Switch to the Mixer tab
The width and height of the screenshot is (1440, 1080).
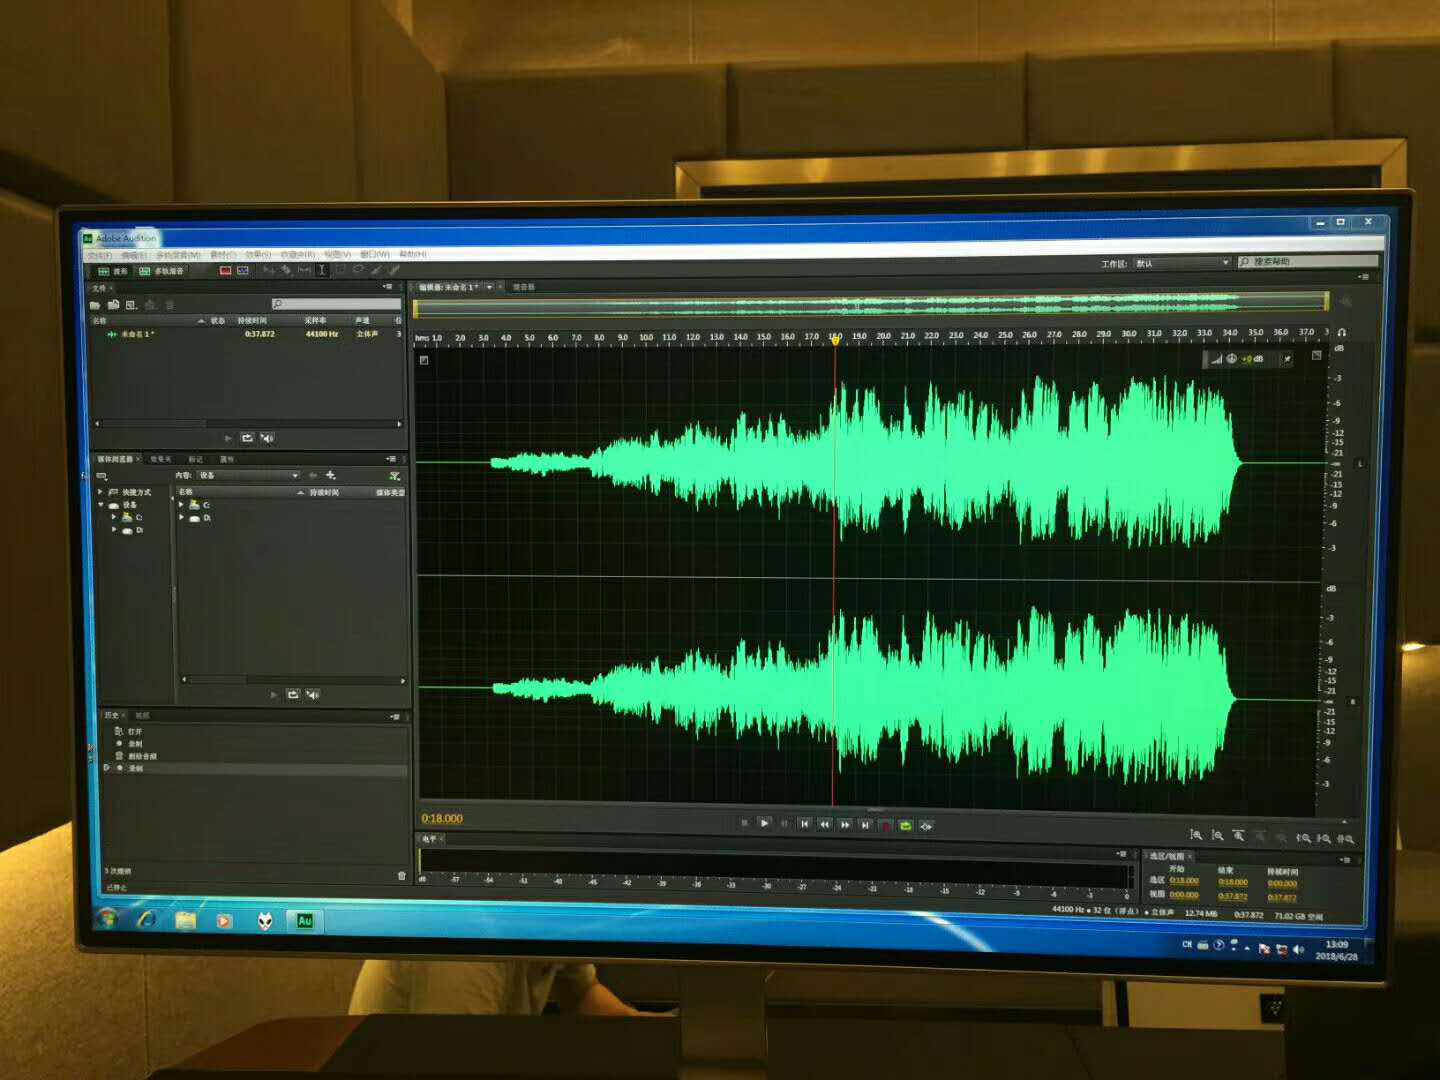tap(523, 287)
